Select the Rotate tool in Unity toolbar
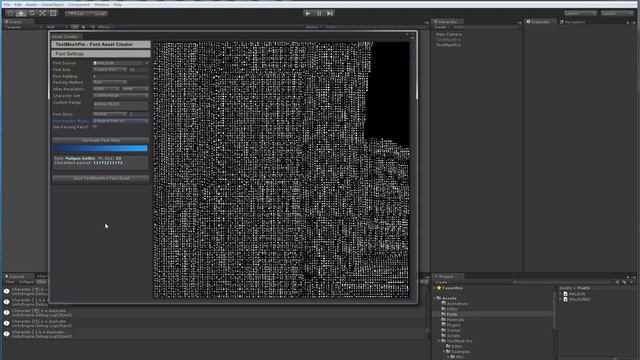 coord(32,13)
